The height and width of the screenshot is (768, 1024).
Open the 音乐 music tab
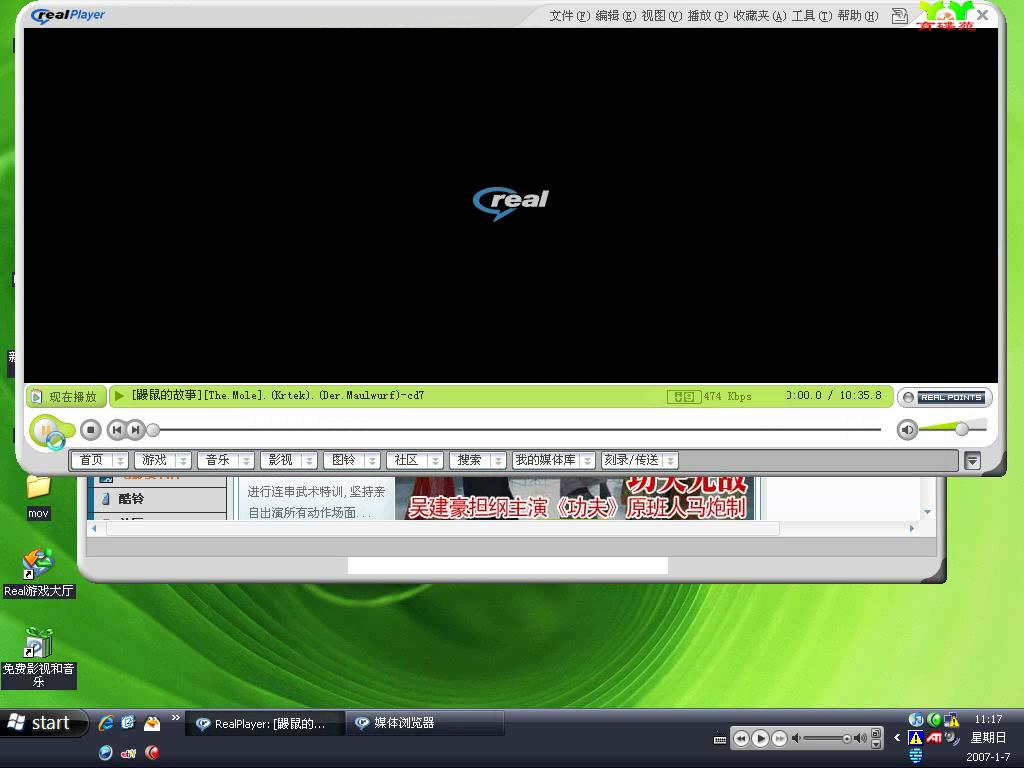[217, 460]
